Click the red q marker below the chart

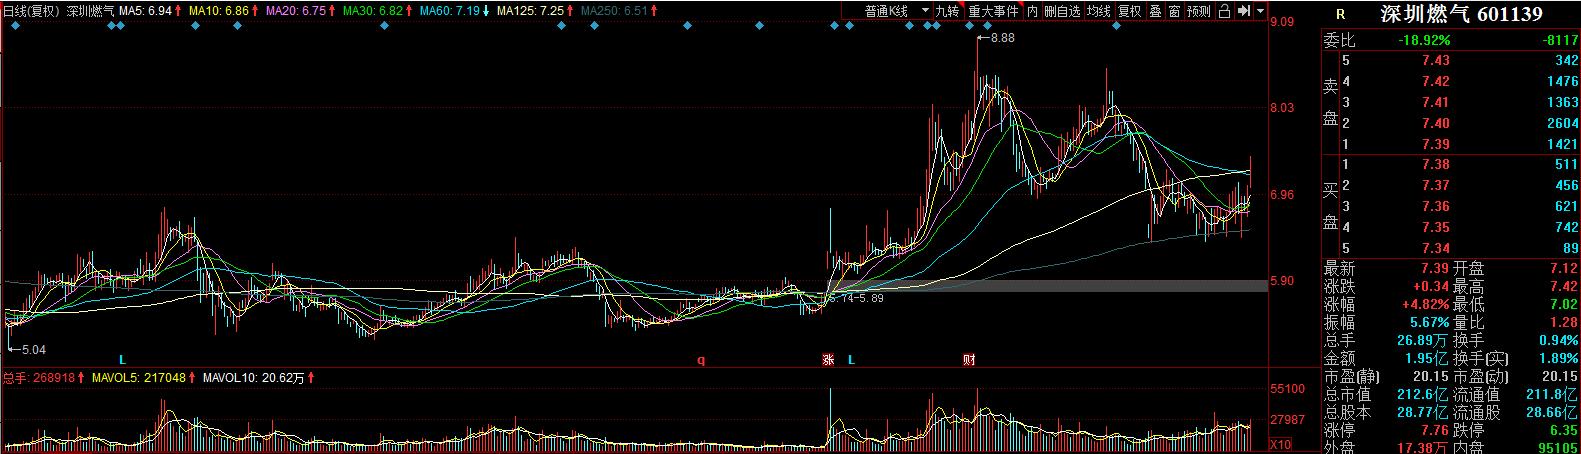701,359
